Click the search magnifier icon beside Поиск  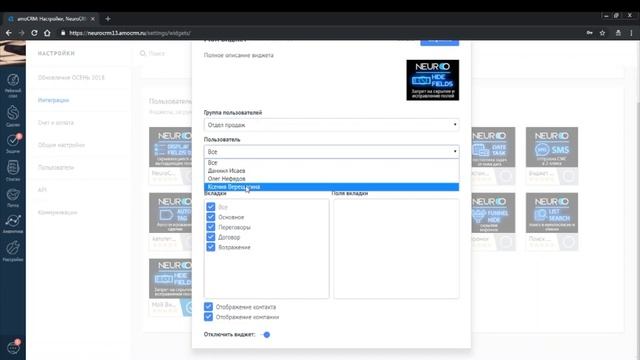click(143, 53)
